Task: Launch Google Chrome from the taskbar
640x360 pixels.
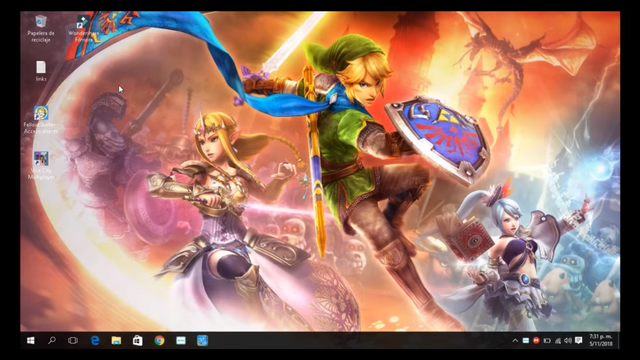Action: coord(159,340)
